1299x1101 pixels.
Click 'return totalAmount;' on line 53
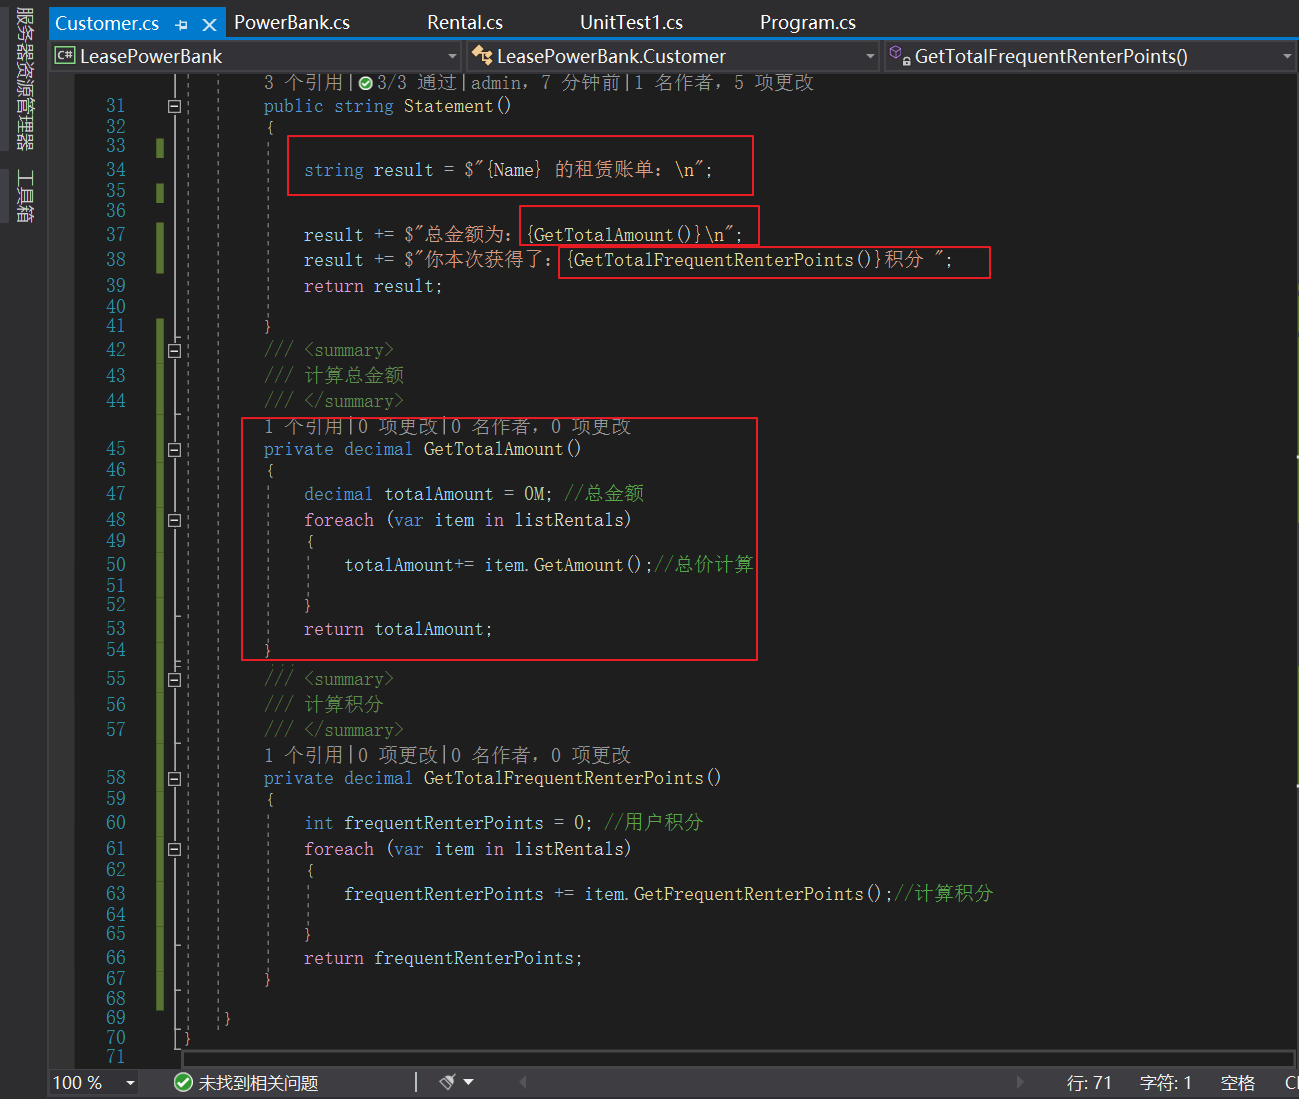[398, 629]
